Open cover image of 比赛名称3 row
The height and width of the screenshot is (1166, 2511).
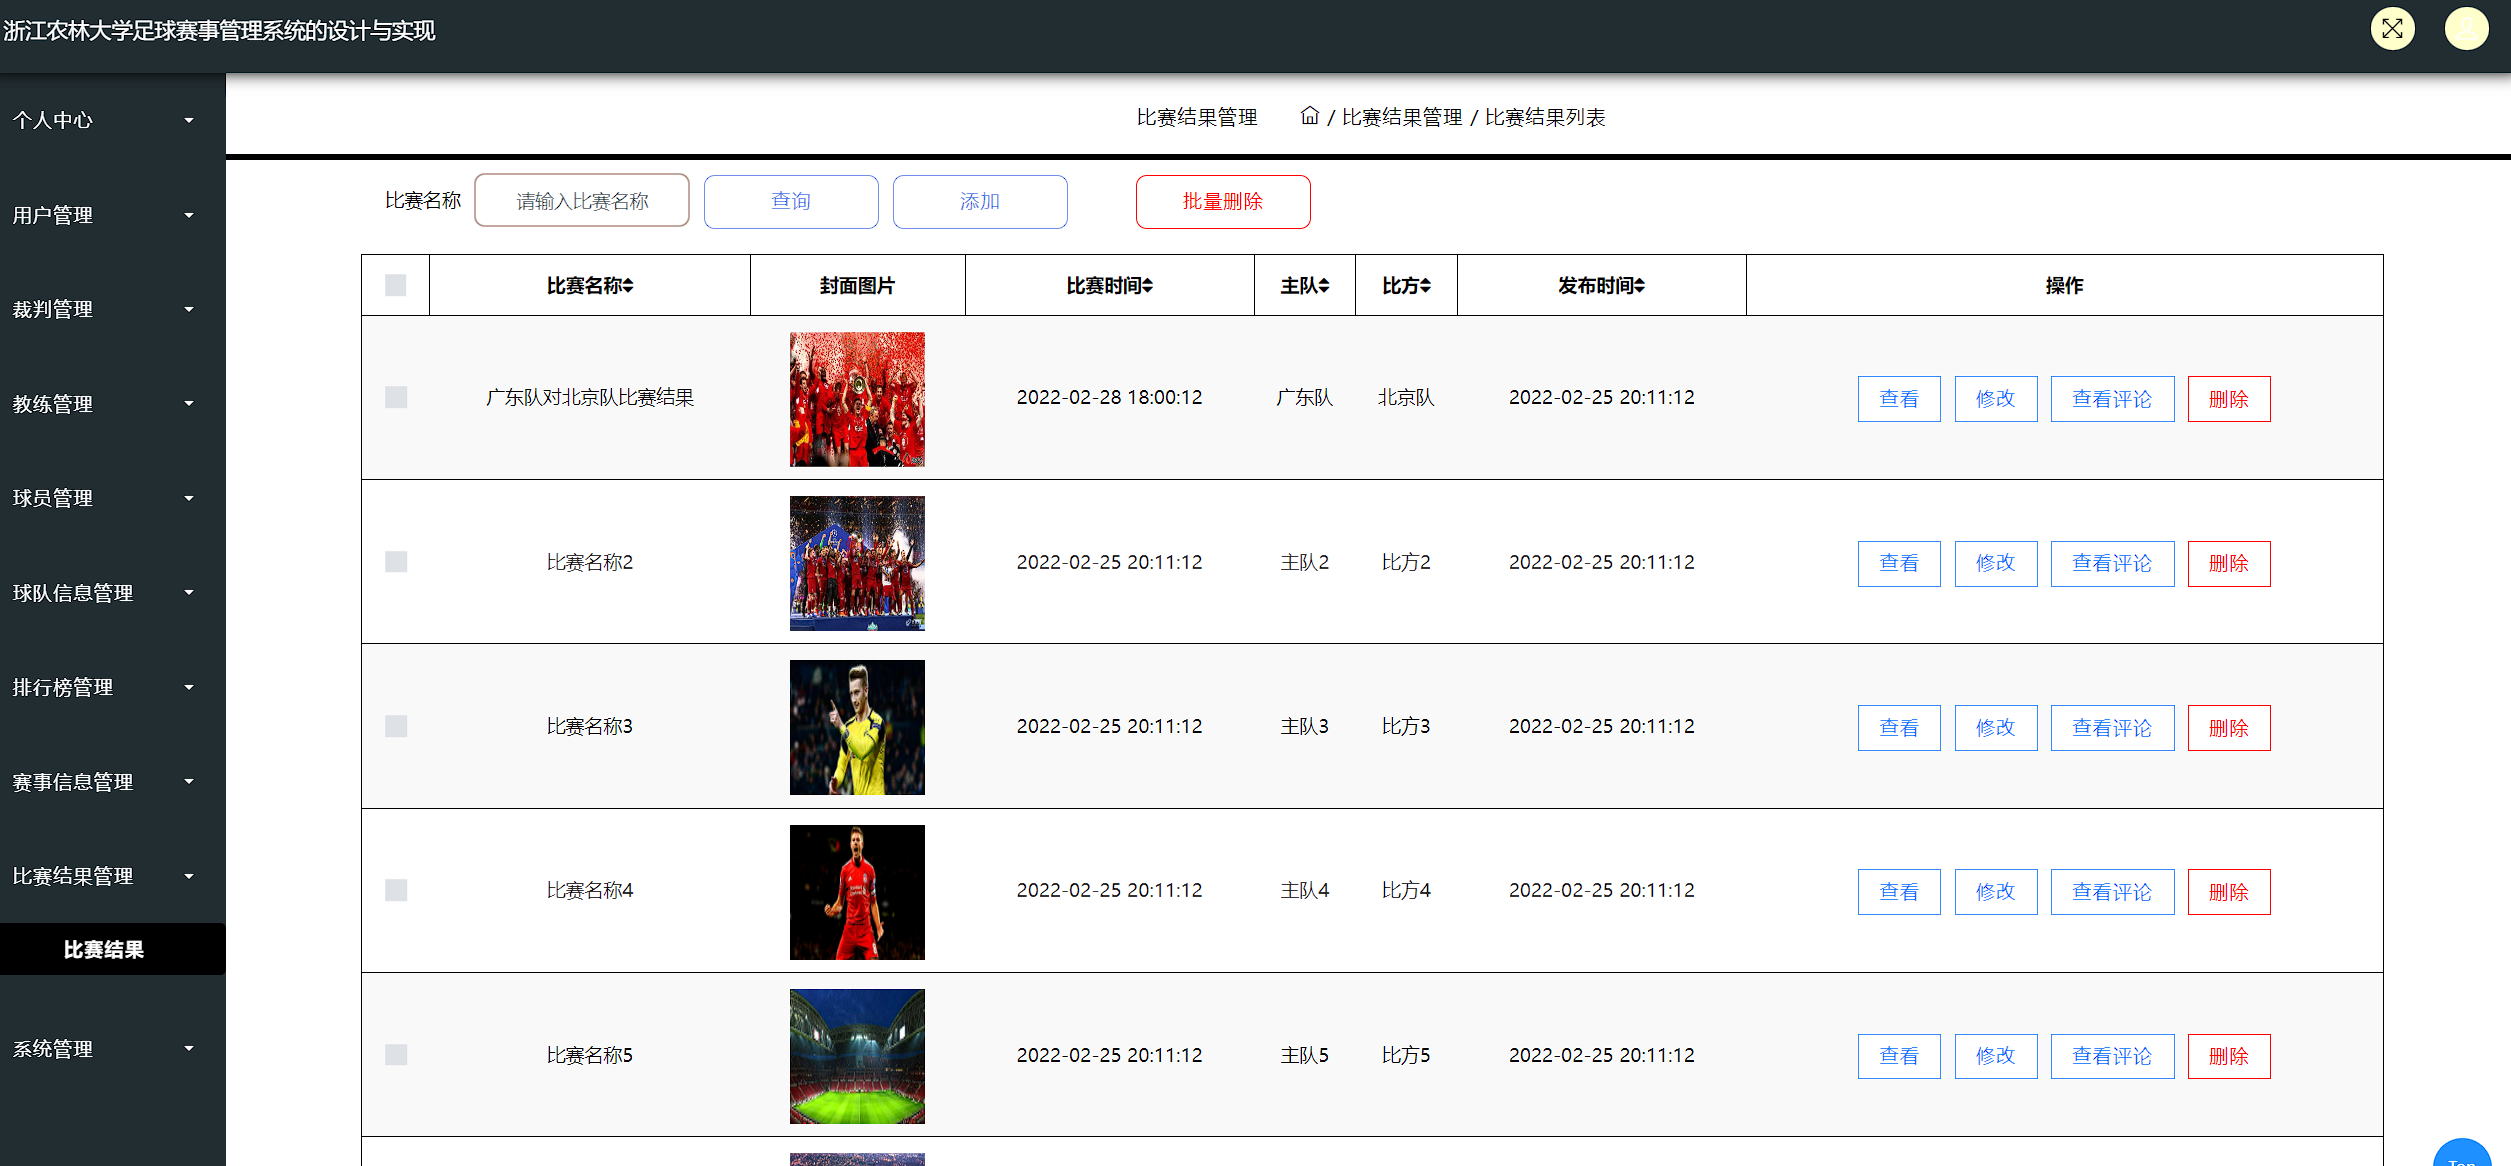[x=857, y=727]
